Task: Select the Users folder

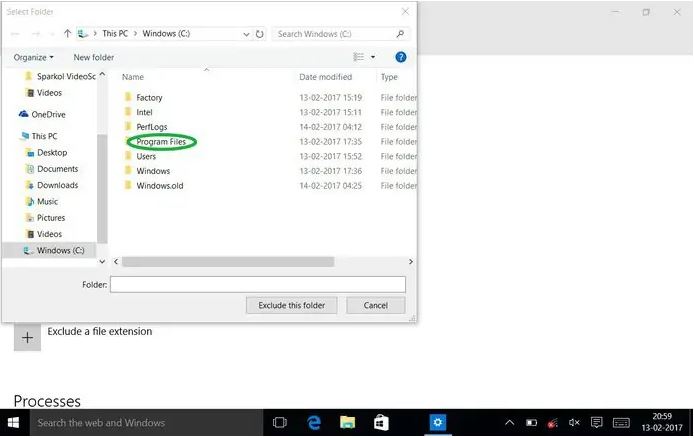Action: click(146, 156)
